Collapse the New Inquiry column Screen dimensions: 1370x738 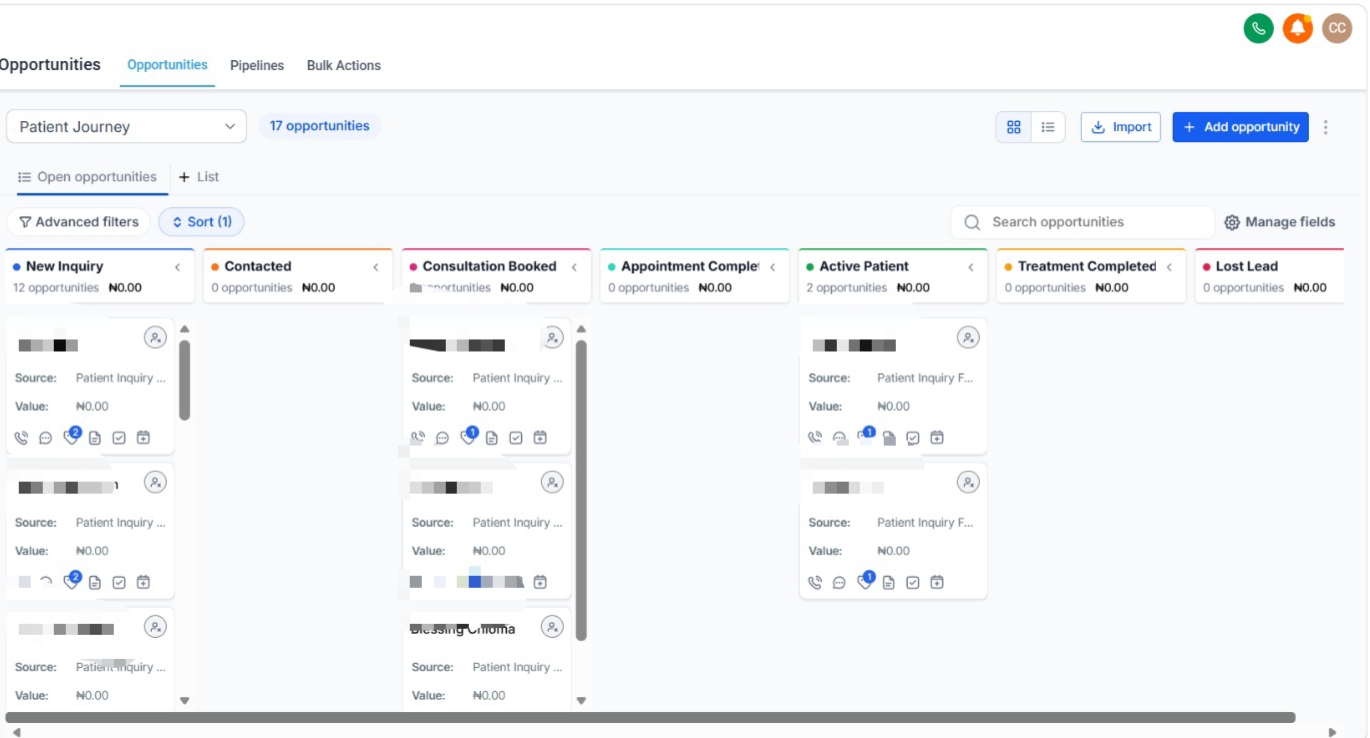(x=178, y=267)
